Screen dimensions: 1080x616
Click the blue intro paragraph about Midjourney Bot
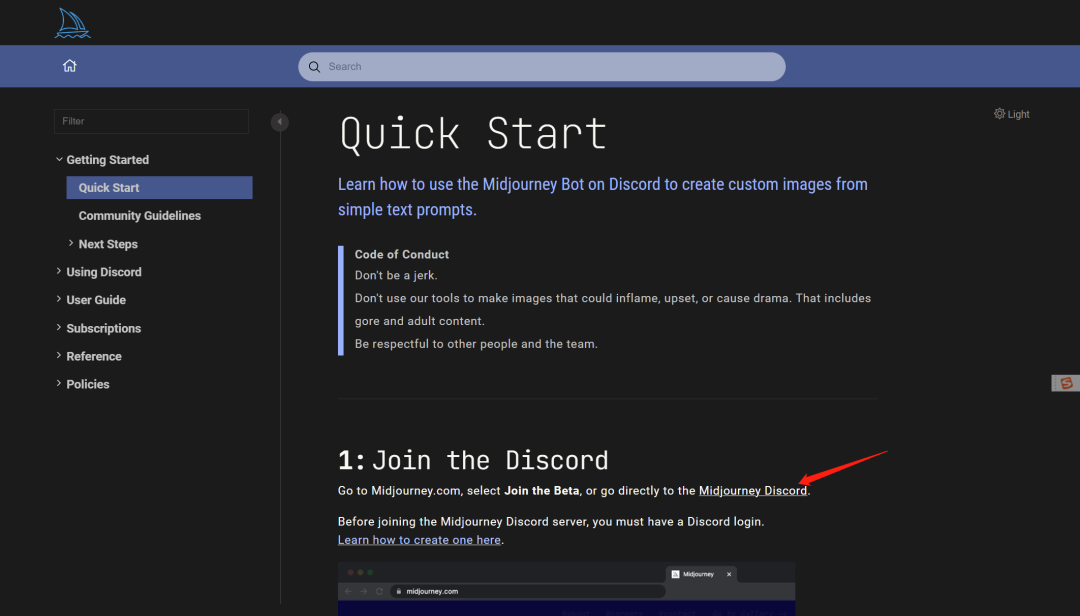point(603,197)
